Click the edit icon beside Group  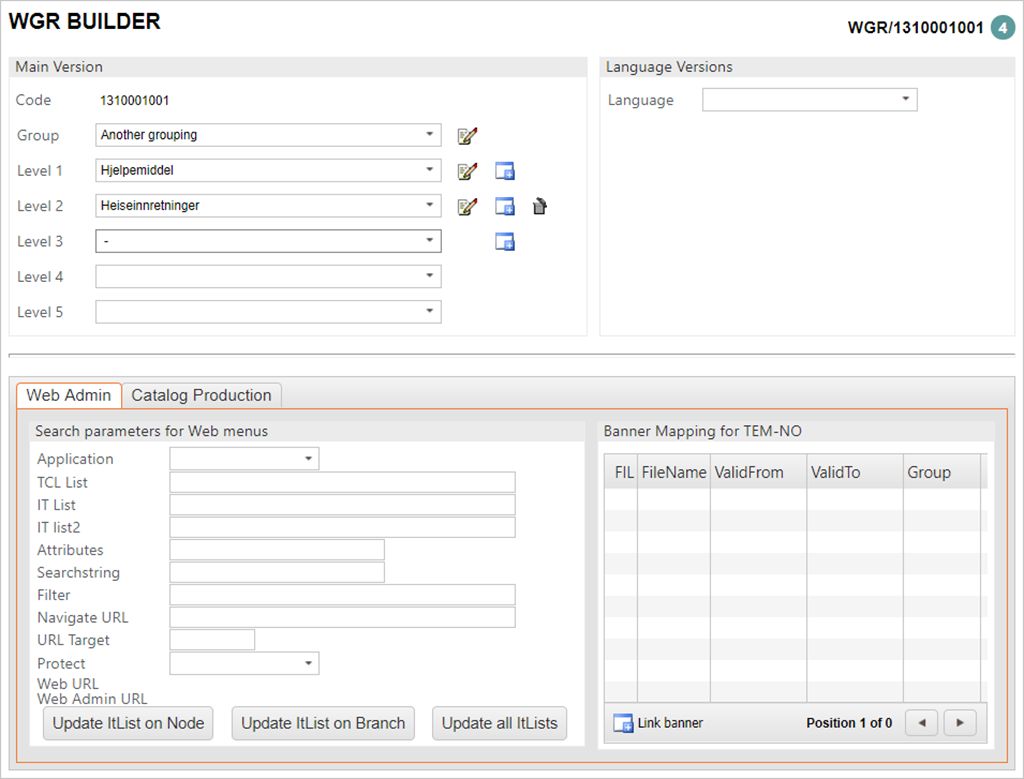[467, 136]
